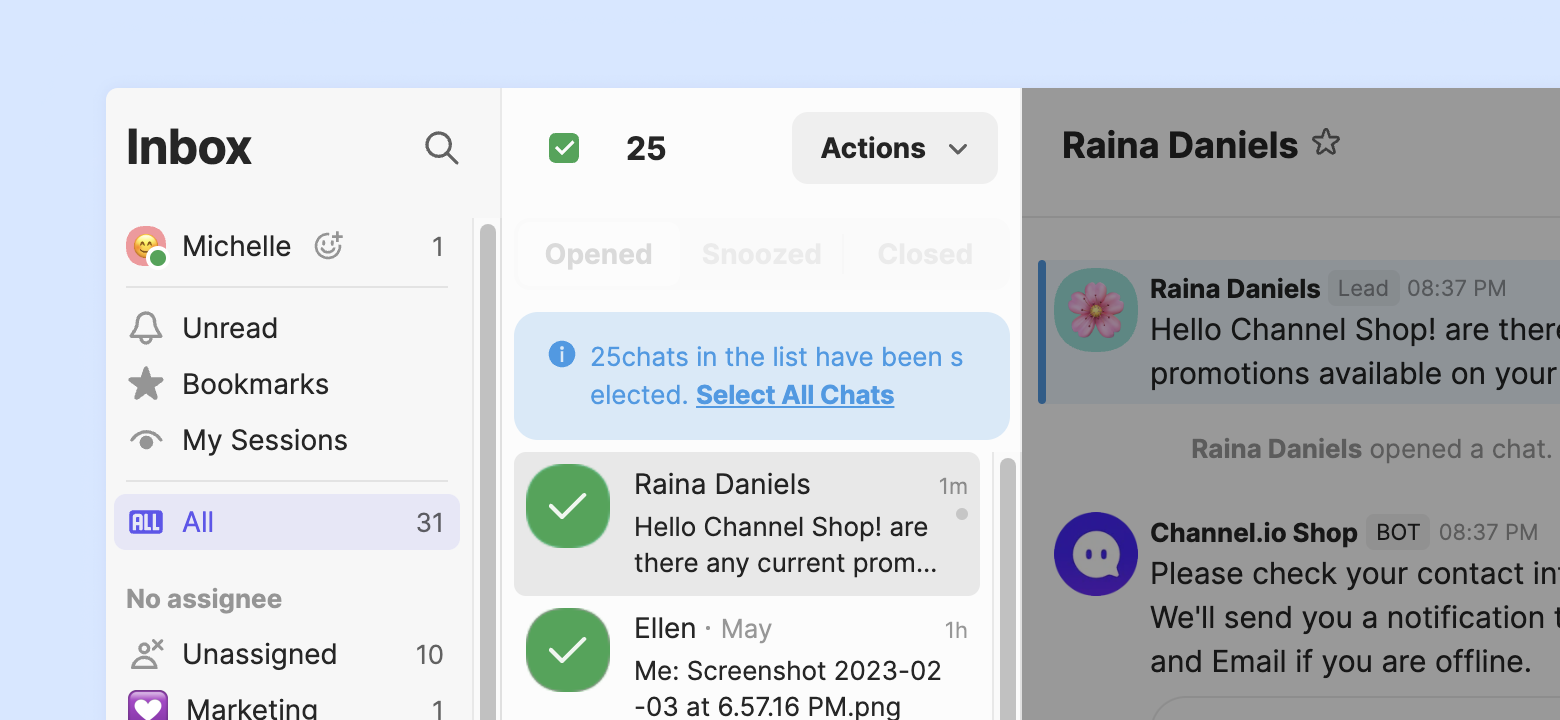Screen dimensions: 1560x720
Task: Switch to the Snoozed tab
Action: tap(761, 254)
